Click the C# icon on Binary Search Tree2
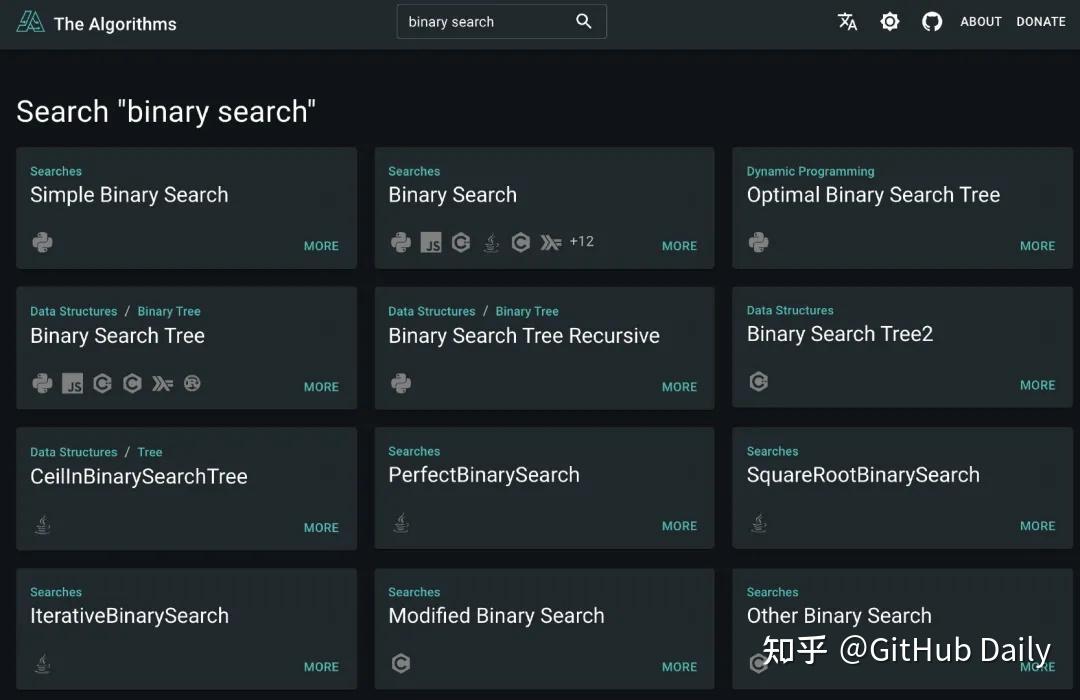Screen dimensions: 1080x700 click(758, 382)
